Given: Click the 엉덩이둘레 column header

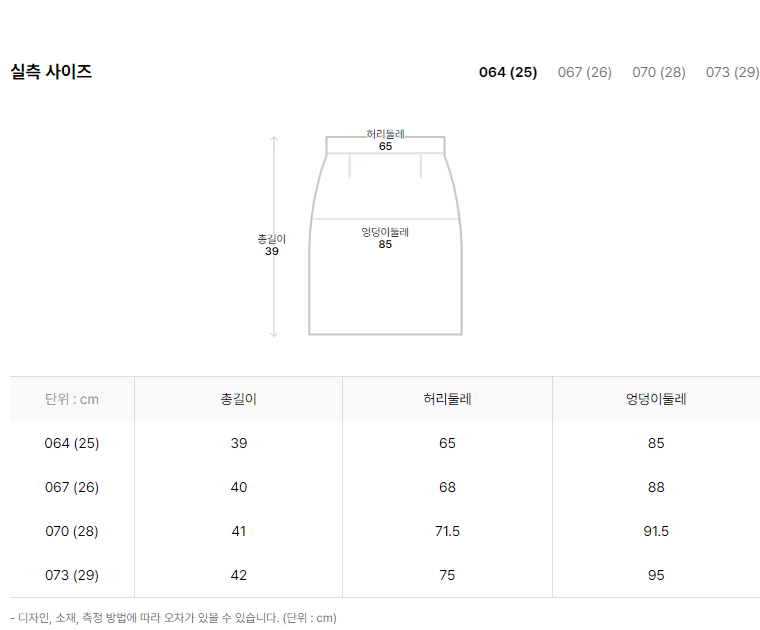Looking at the screenshot, I should tap(656, 399).
